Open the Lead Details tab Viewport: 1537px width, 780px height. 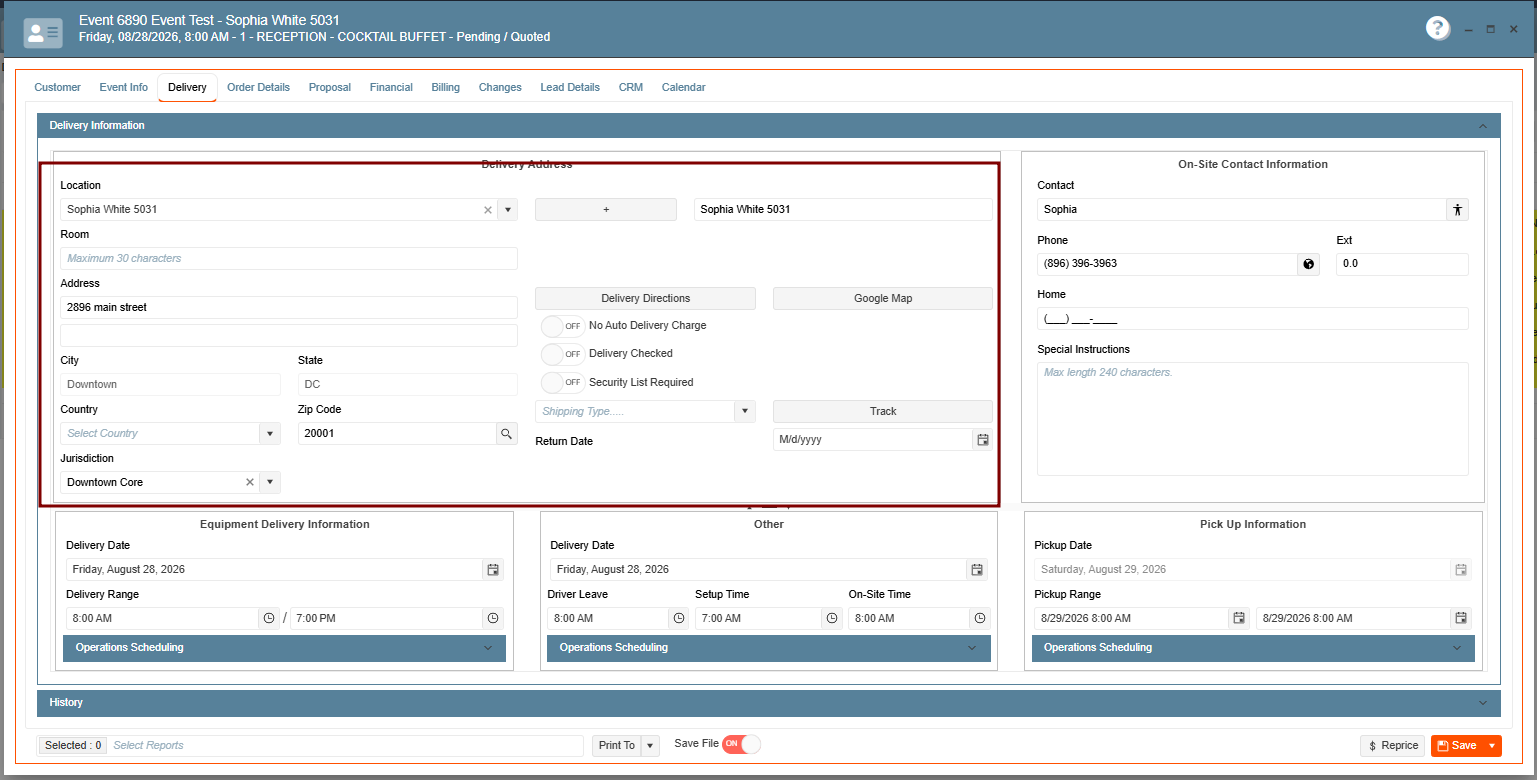pos(570,88)
